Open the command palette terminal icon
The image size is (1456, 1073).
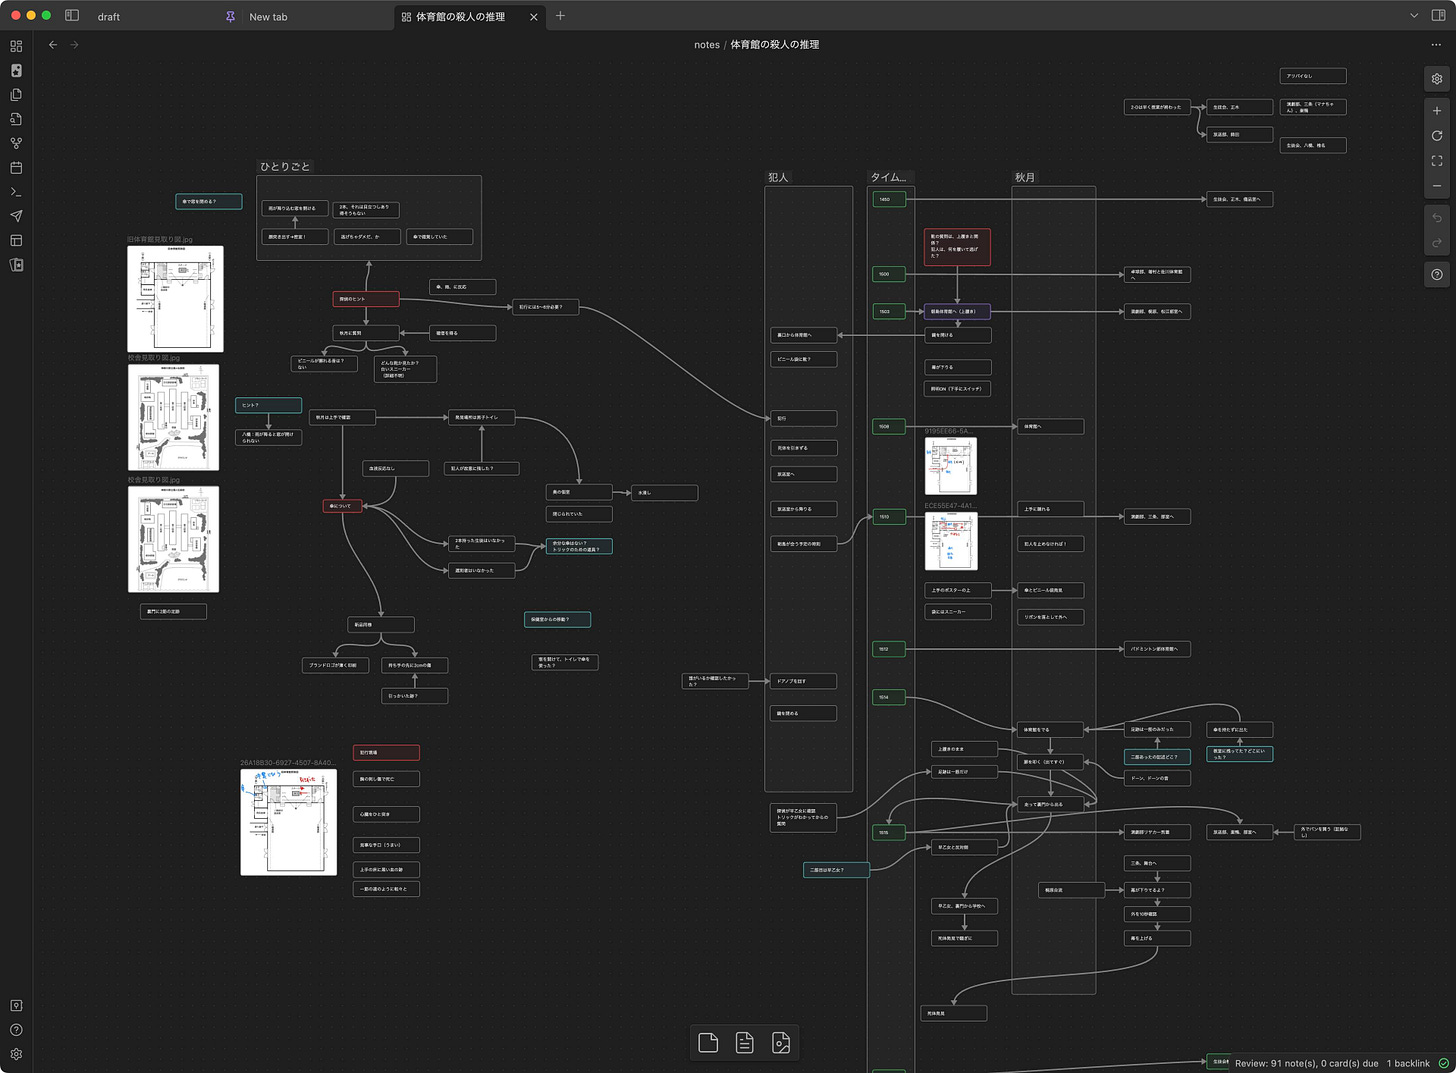pyautogui.click(x=16, y=192)
